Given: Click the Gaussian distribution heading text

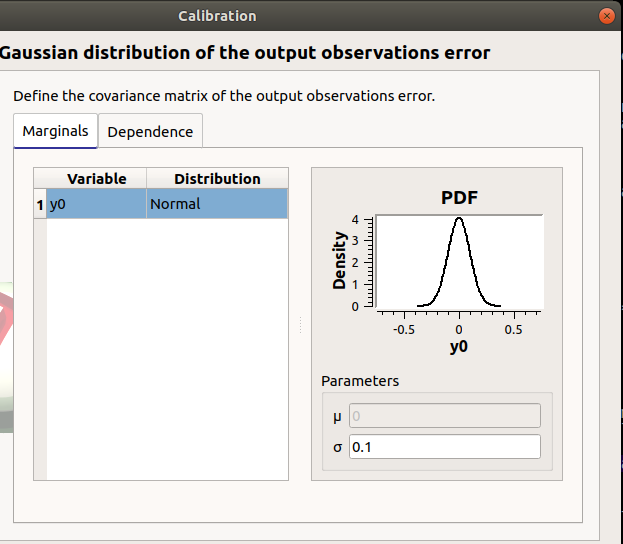Looking at the screenshot, I should 245,52.
